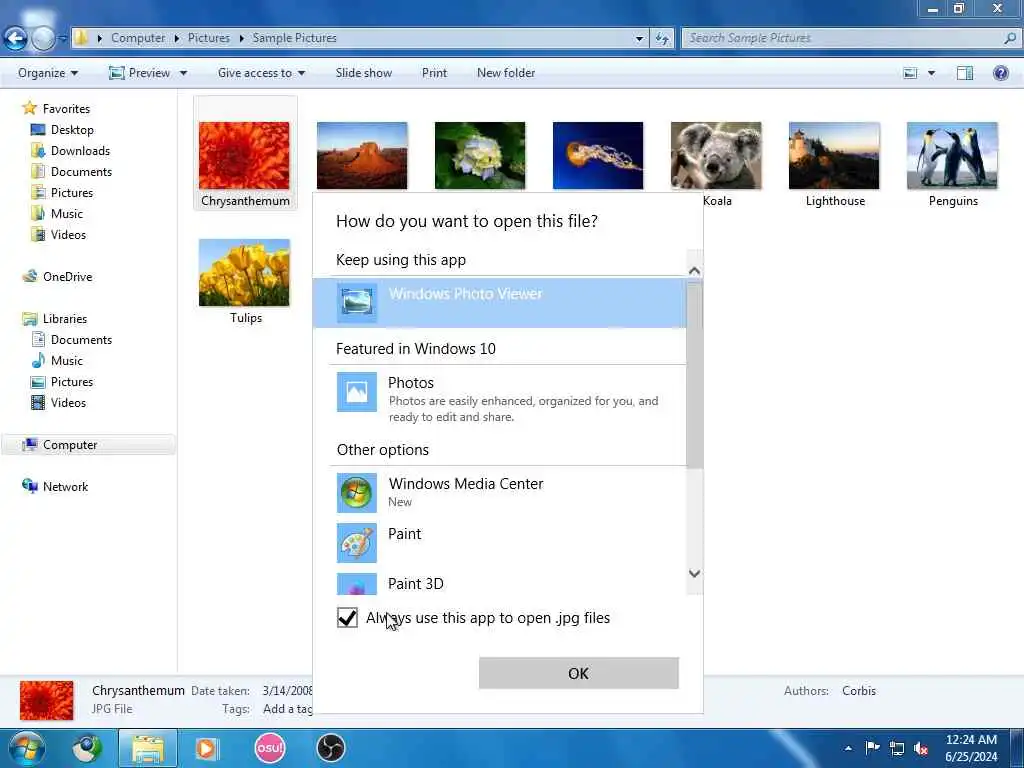Create a New folder

click(506, 73)
